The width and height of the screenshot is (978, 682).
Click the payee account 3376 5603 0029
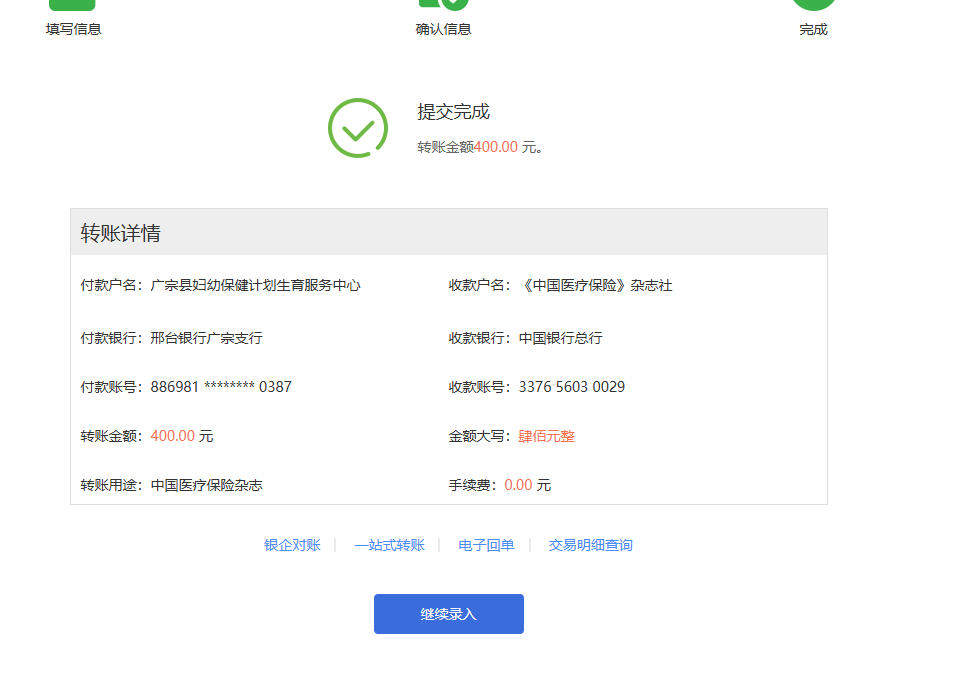click(x=571, y=387)
